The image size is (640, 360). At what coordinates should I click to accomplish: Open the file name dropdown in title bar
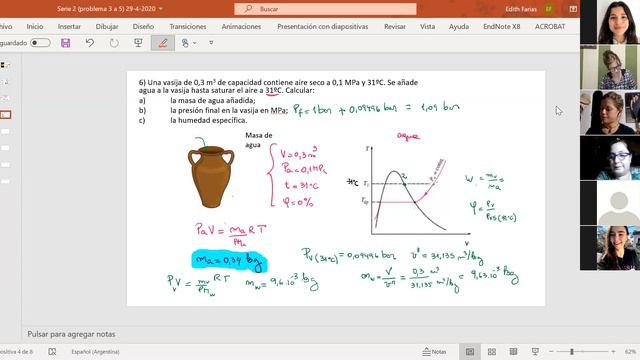click(x=160, y=9)
